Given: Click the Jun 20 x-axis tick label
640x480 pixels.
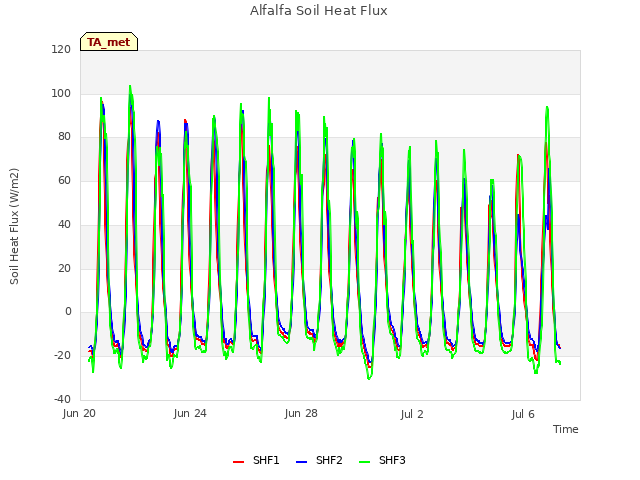Looking at the screenshot, I should point(79,413).
